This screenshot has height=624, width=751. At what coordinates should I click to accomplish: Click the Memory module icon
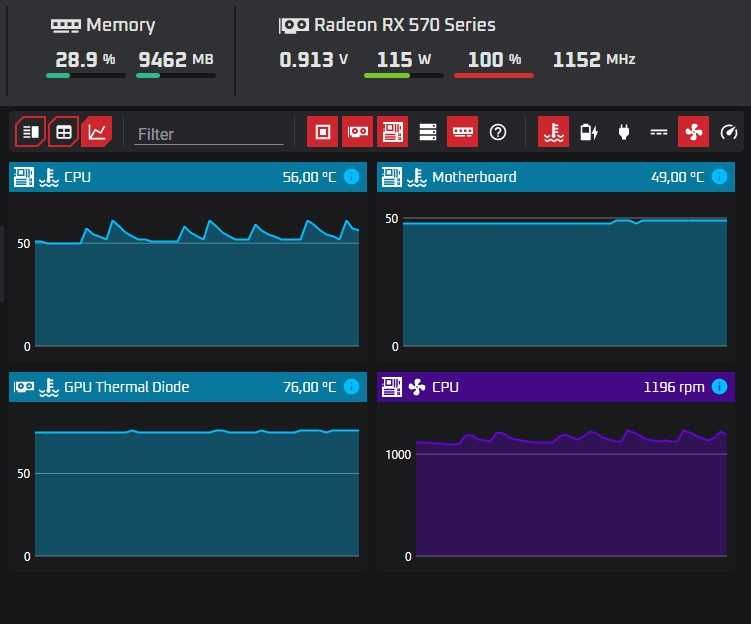coord(66,25)
